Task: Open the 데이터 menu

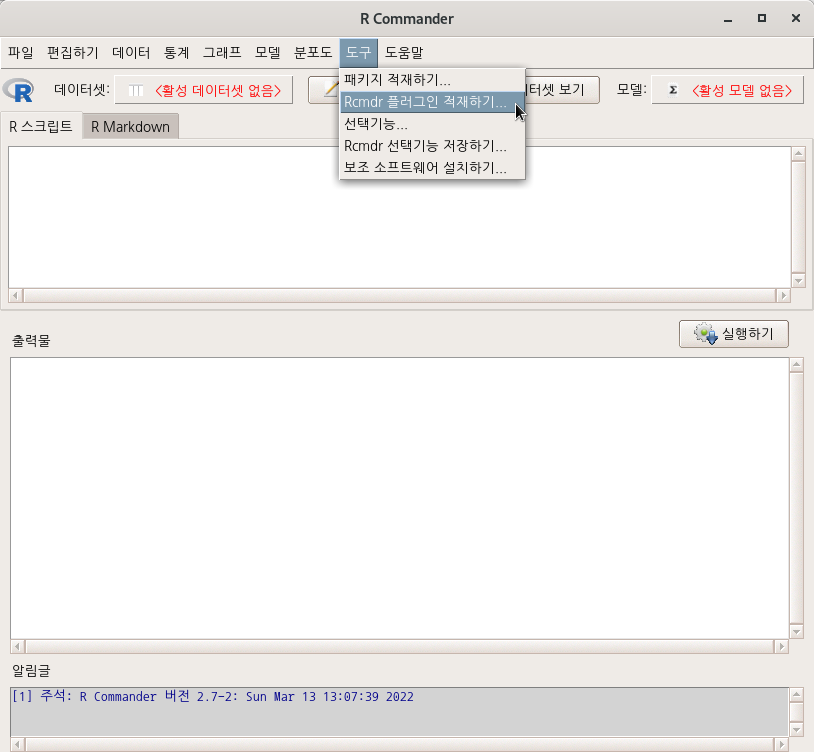Action: point(131,52)
